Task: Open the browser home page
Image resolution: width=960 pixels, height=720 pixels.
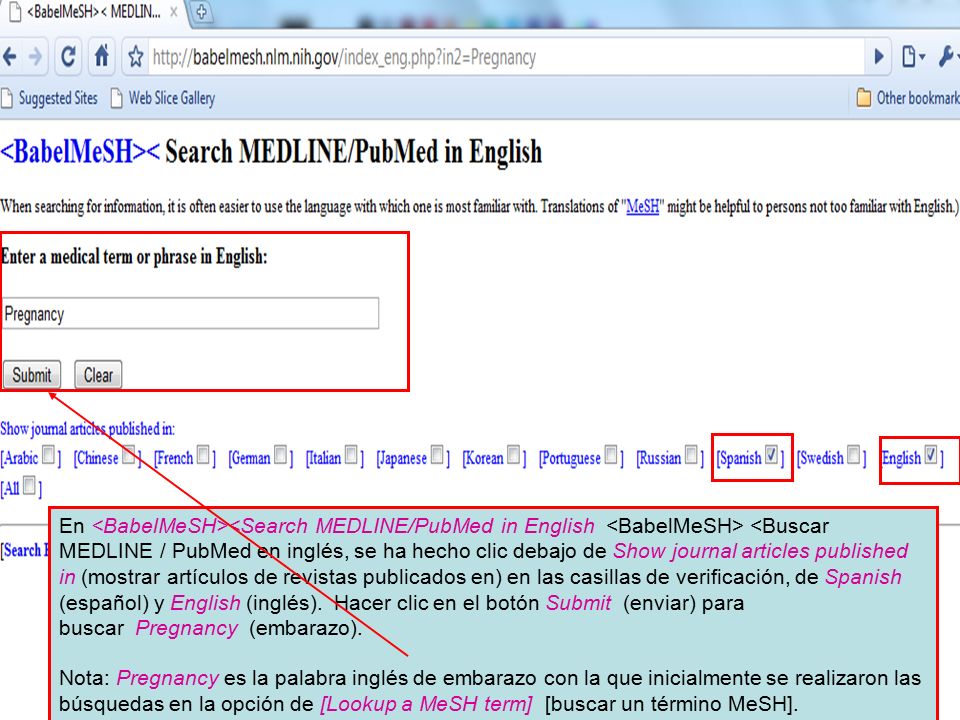Action: point(102,57)
